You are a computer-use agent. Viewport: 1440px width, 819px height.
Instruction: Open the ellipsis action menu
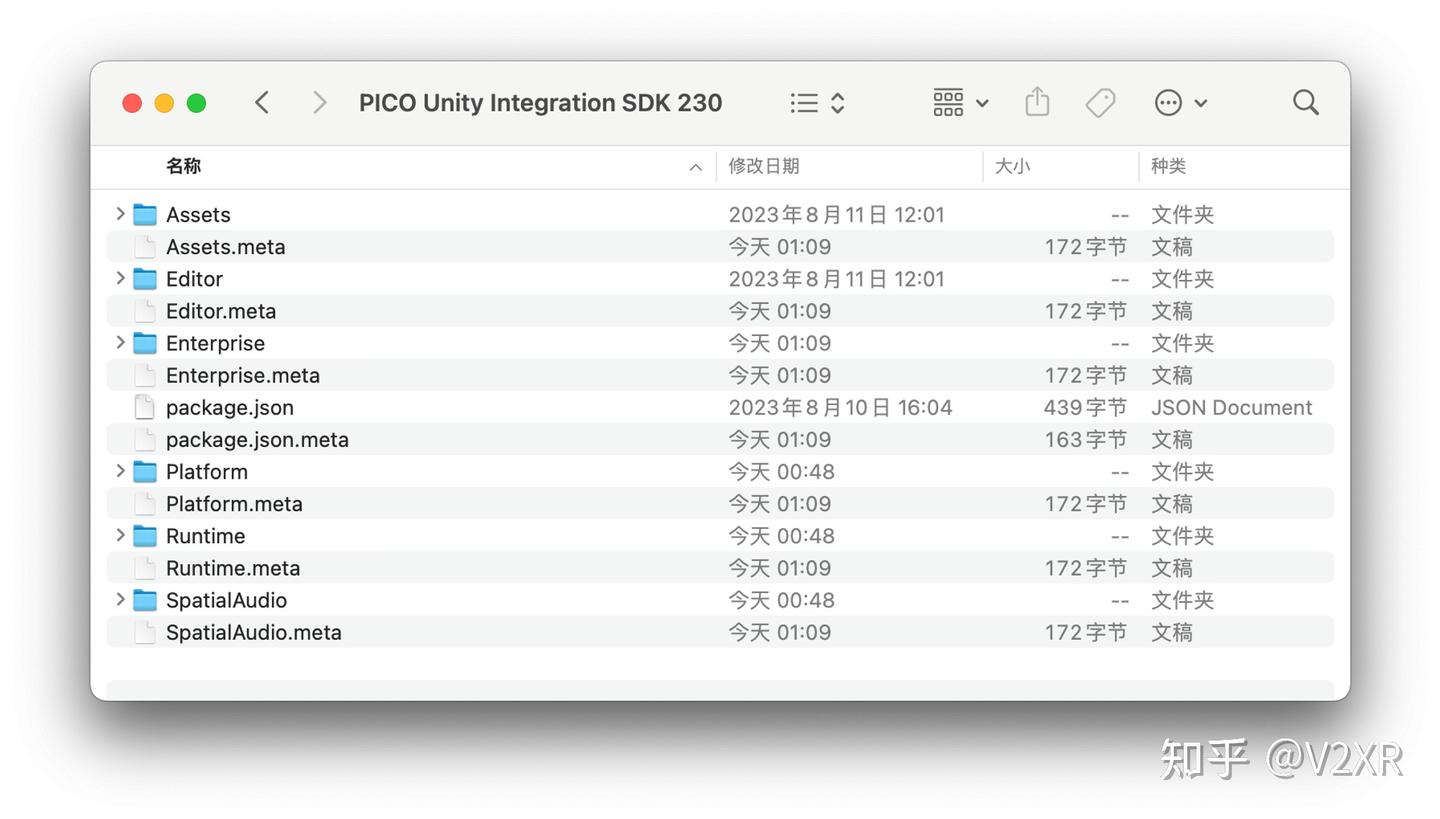1180,102
